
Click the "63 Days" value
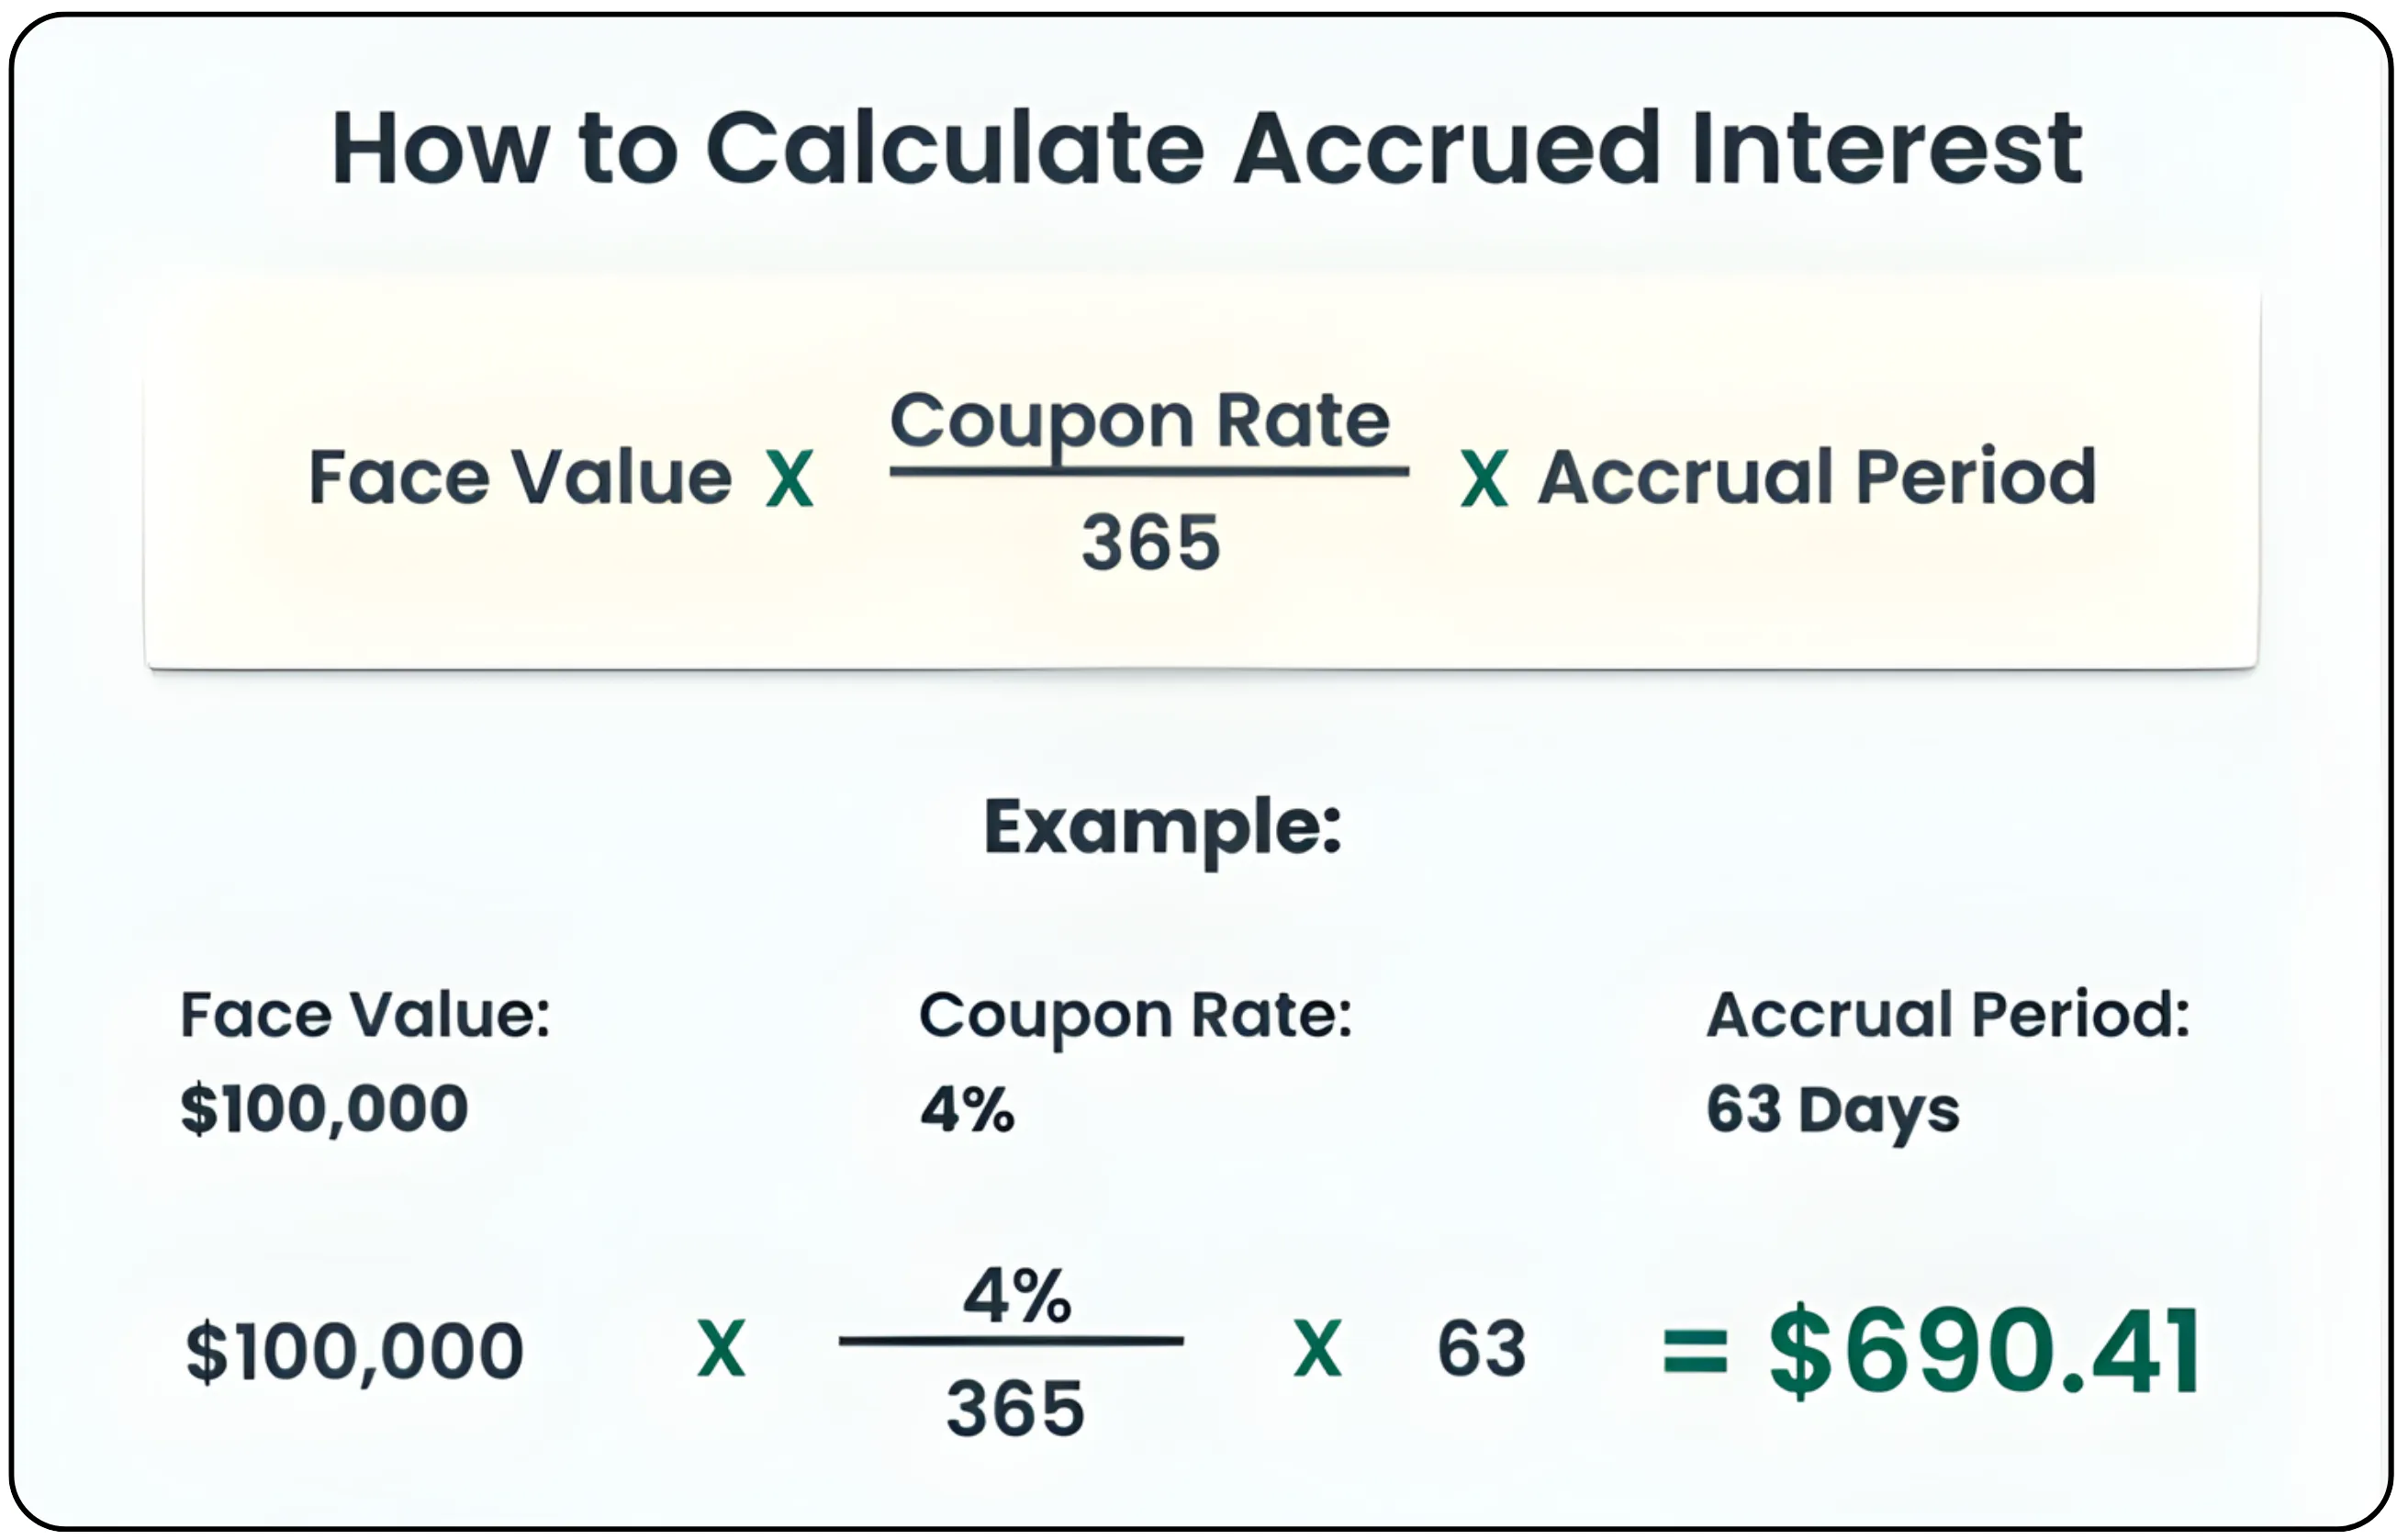pos(1832,1110)
